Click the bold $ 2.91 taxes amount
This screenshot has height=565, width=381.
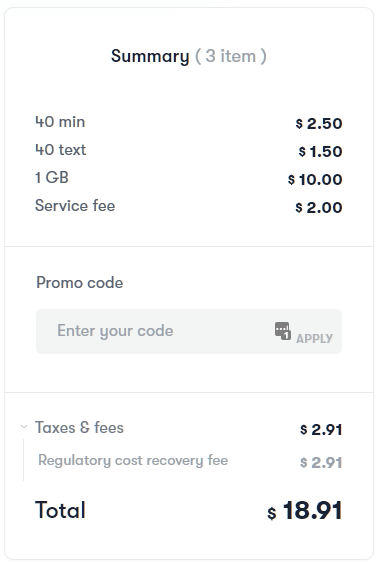coord(321,430)
